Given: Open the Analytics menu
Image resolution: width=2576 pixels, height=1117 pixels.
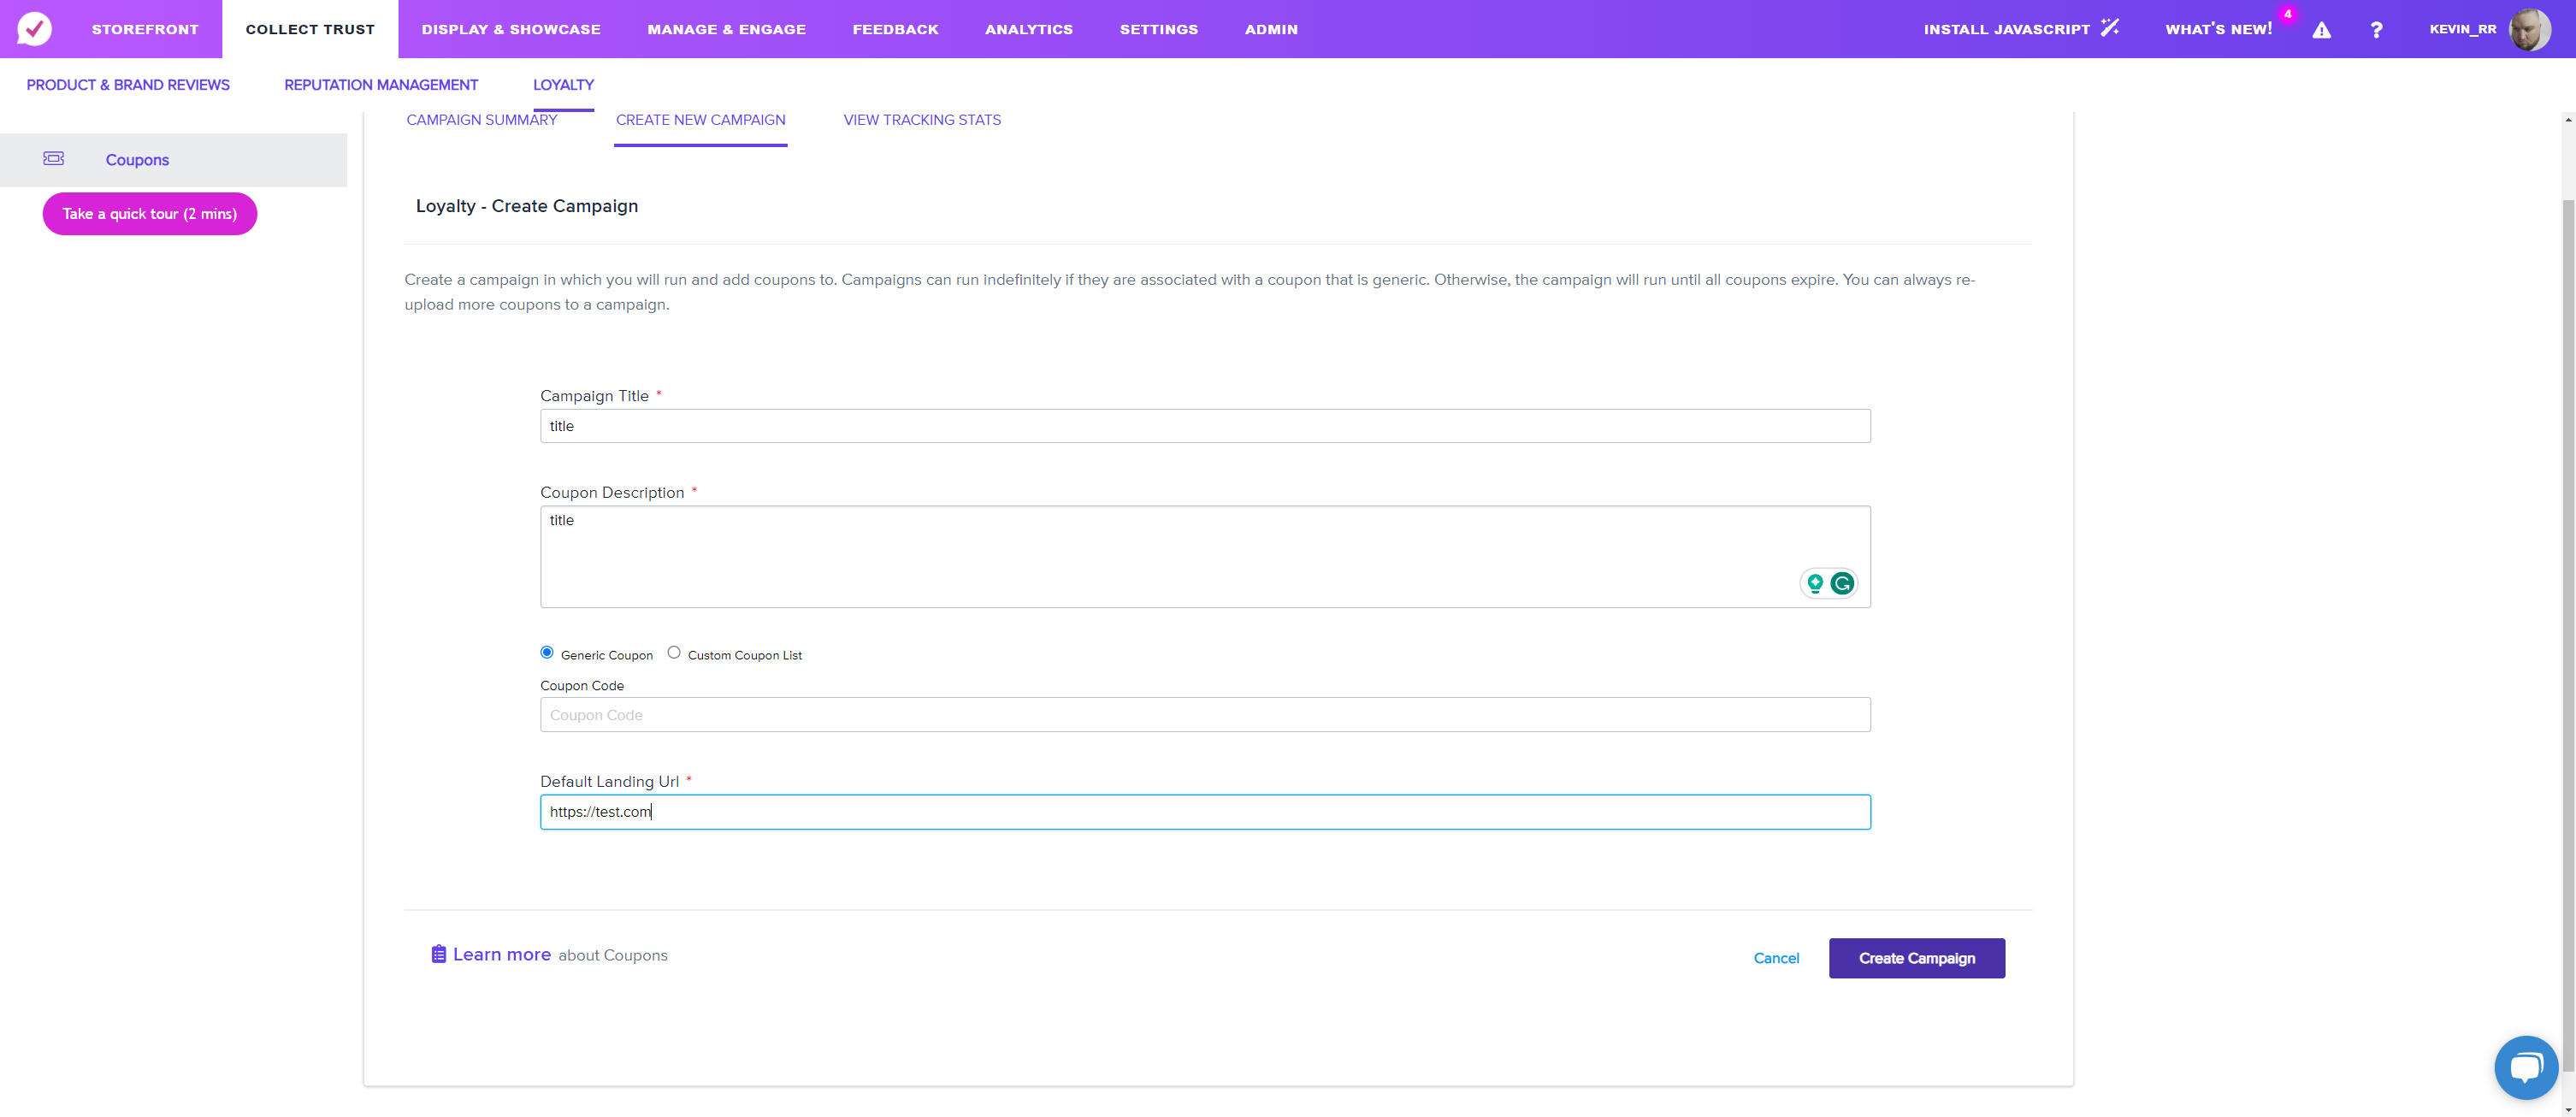Looking at the screenshot, I should coord(1029,29).
